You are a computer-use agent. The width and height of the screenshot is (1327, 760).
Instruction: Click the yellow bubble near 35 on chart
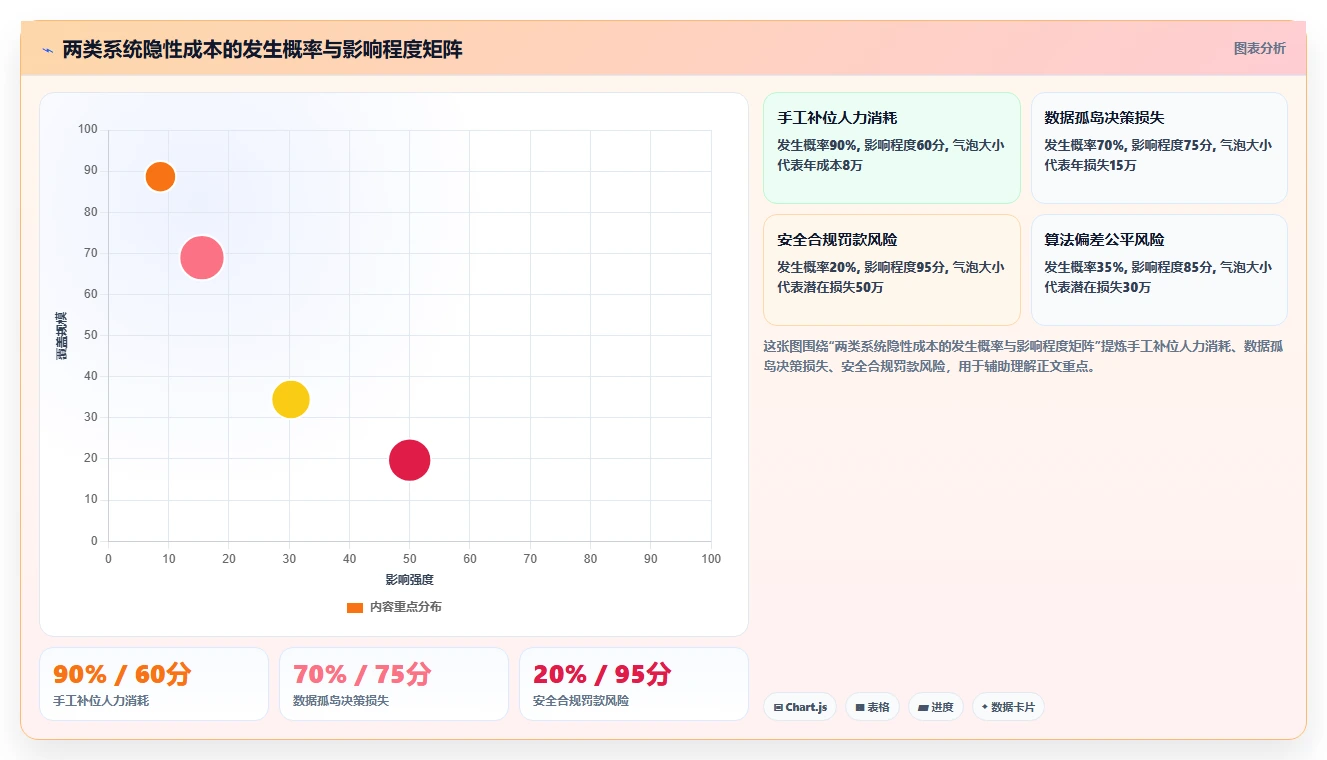click(291, 400)
